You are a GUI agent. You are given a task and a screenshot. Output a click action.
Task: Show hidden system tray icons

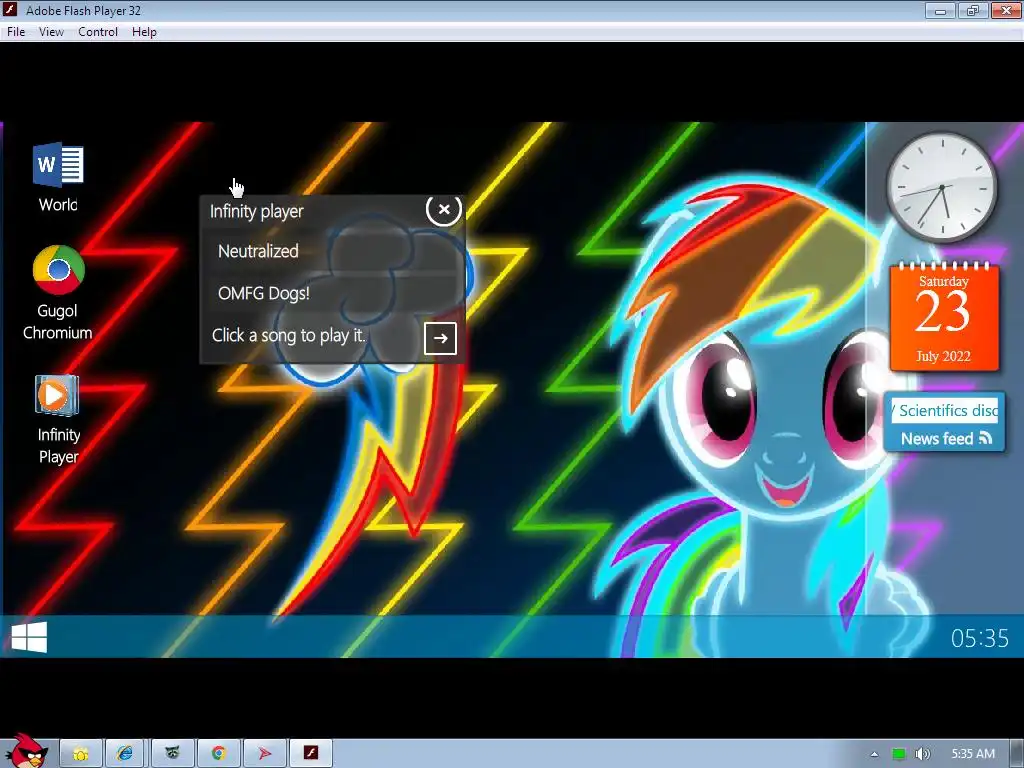[x=874, y=754]
